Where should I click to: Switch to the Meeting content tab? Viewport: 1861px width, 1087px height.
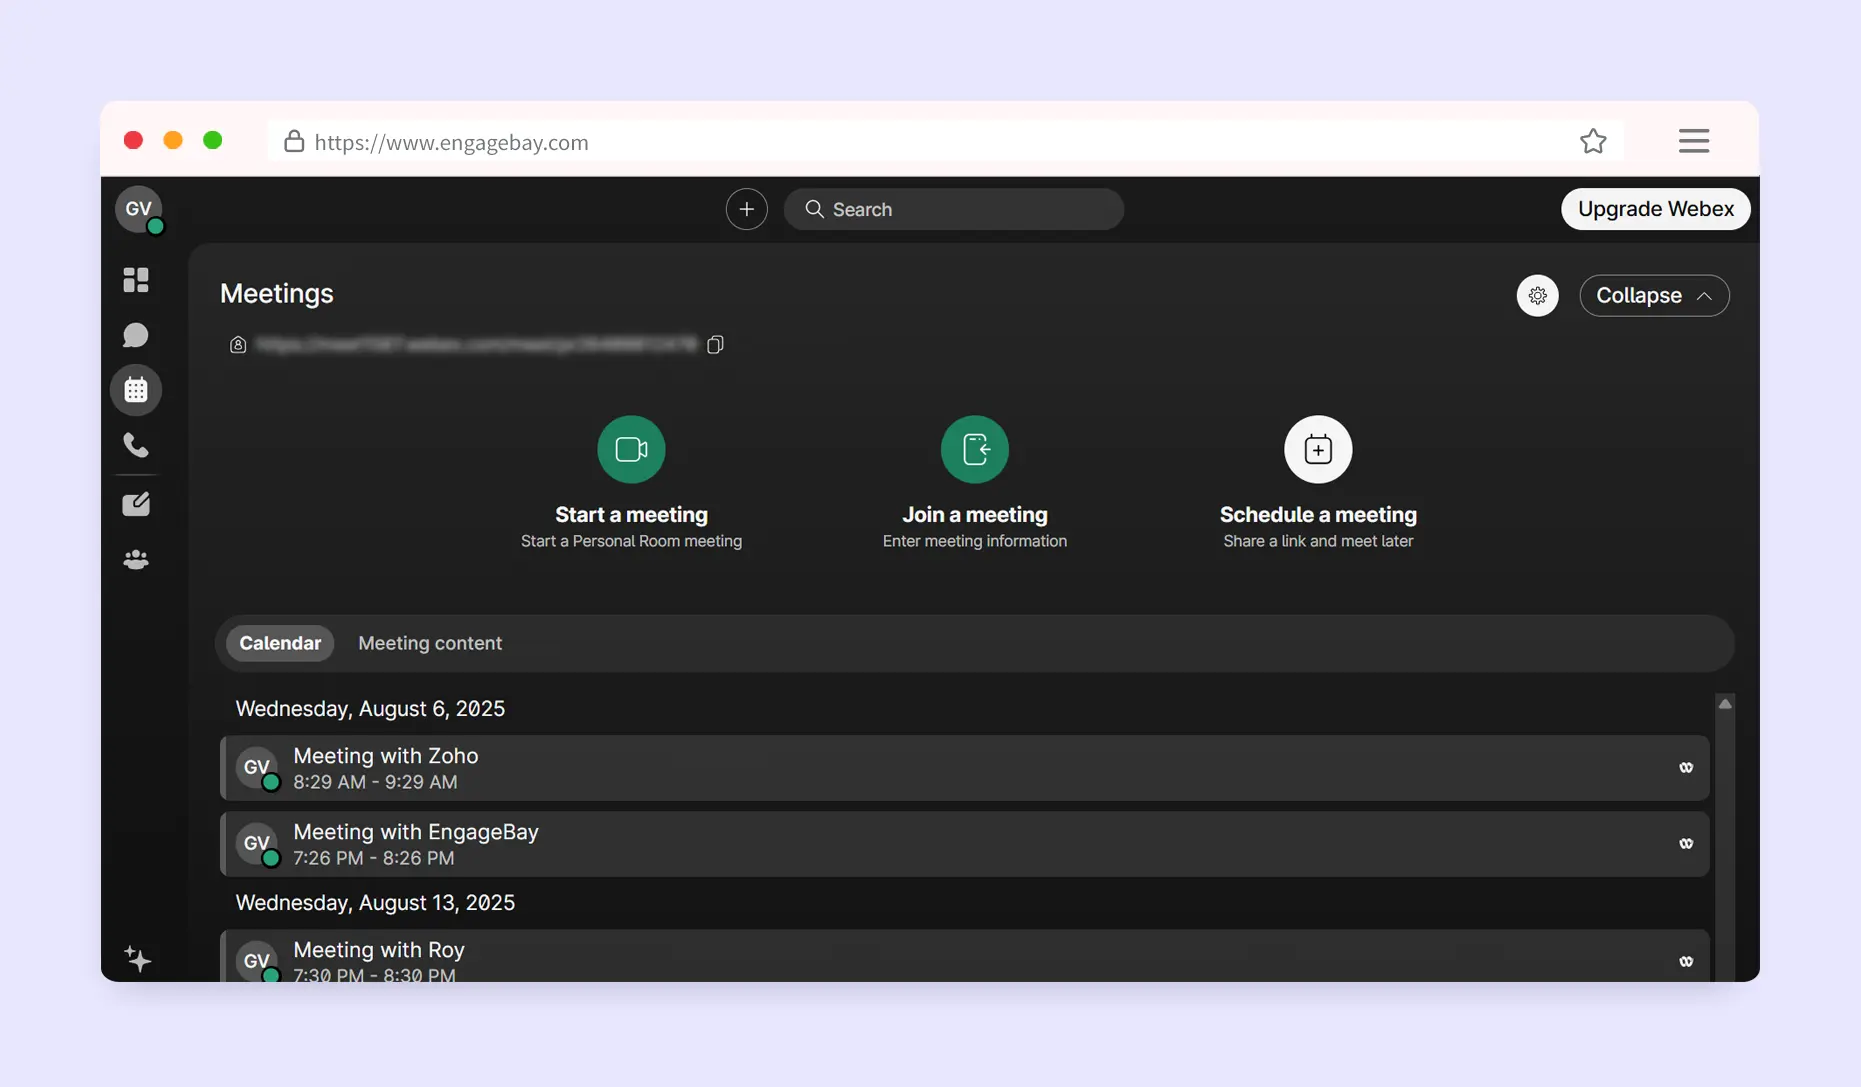430,643
